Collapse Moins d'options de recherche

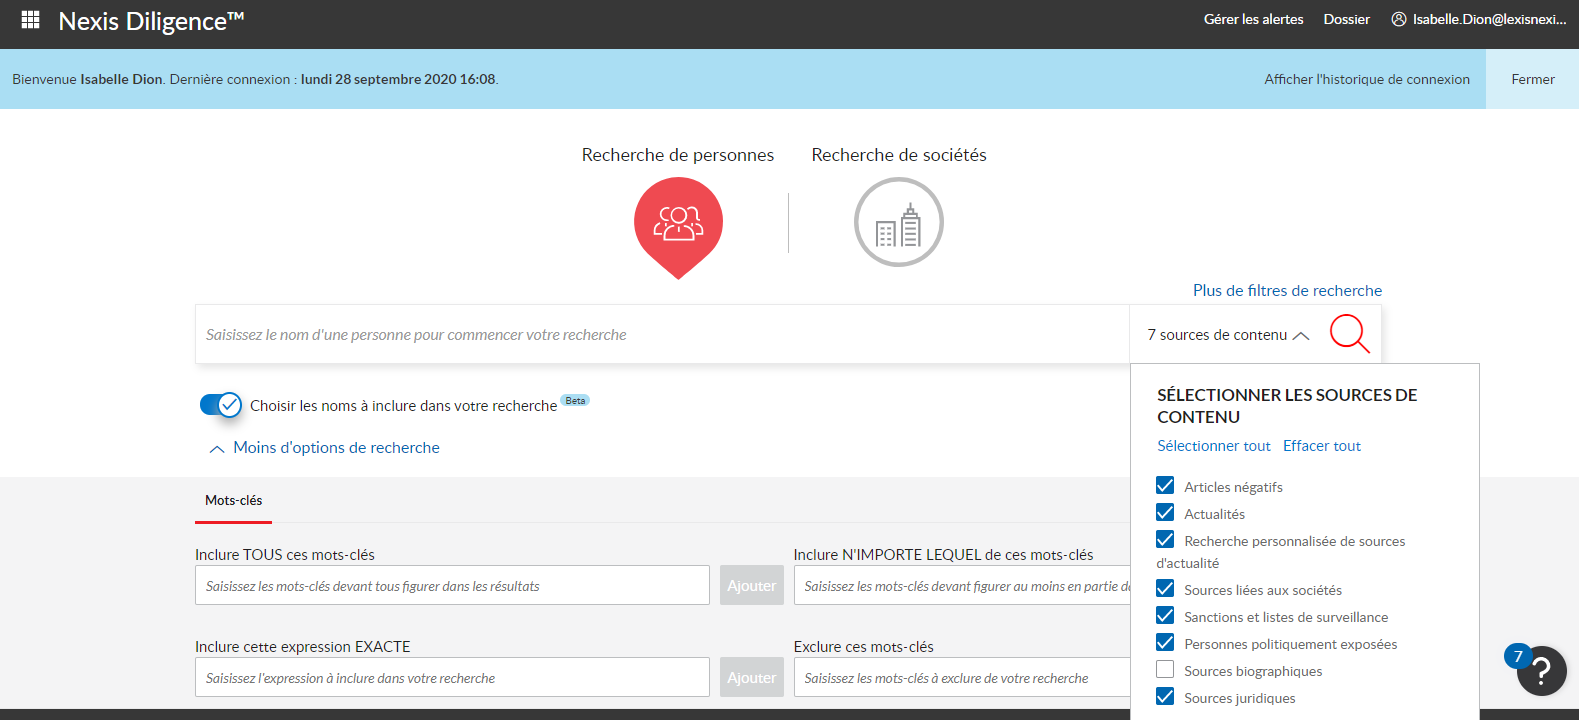324,448
